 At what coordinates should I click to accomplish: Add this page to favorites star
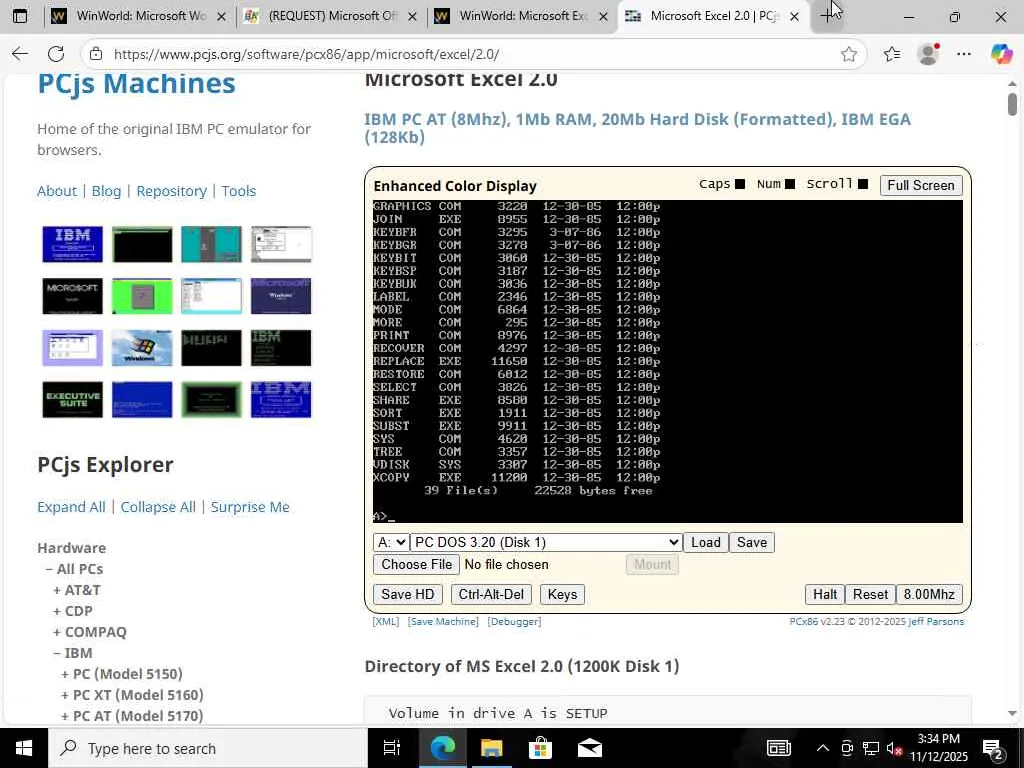848,54
